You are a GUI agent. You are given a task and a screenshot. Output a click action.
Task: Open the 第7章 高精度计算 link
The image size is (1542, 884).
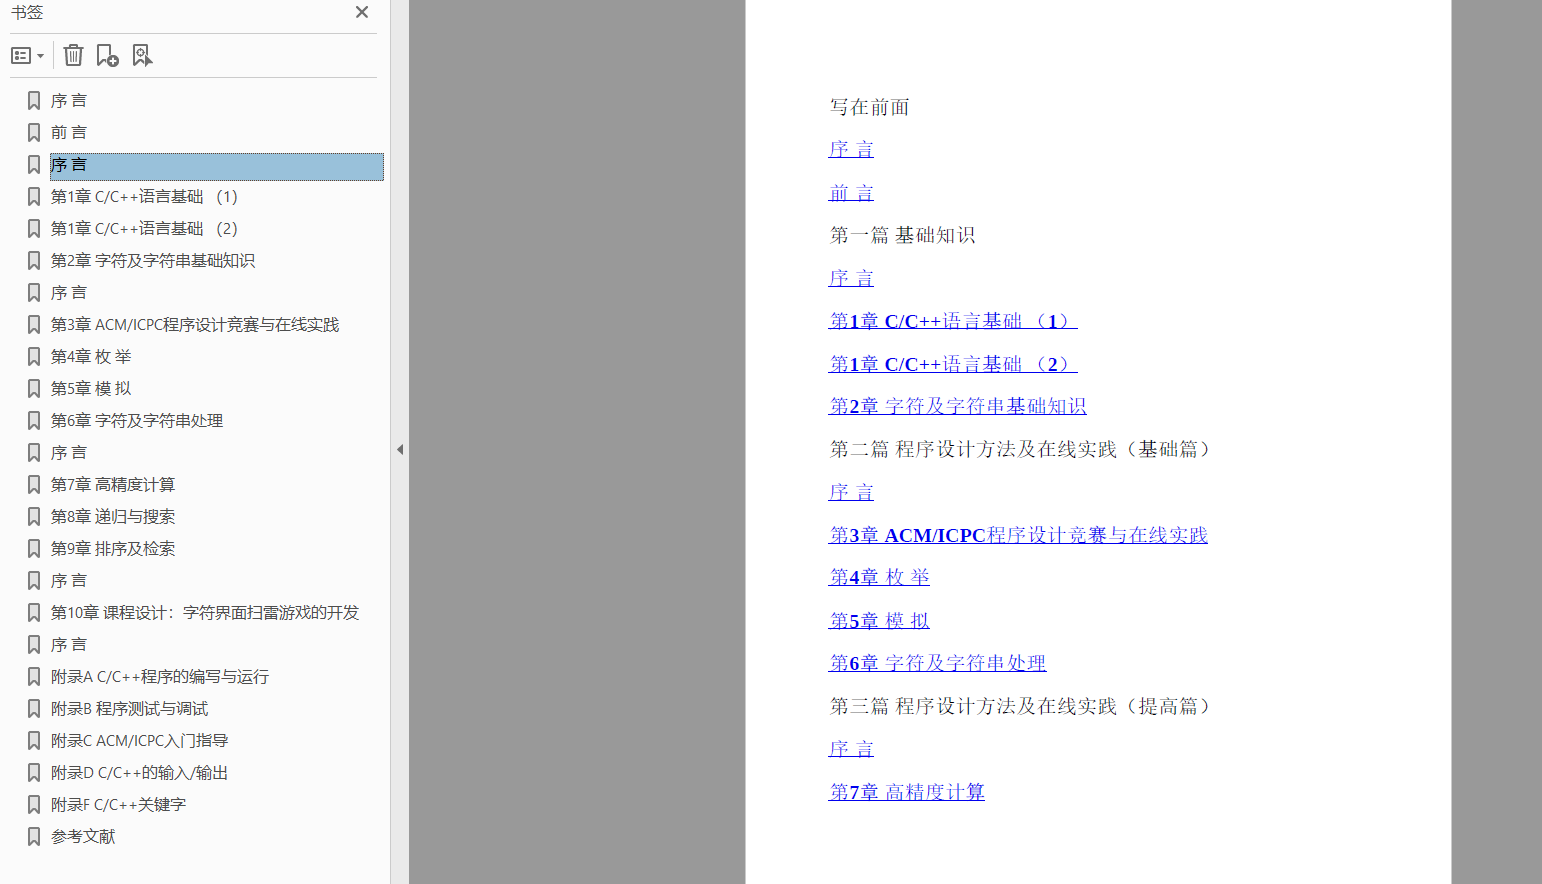tap(906, 791)
